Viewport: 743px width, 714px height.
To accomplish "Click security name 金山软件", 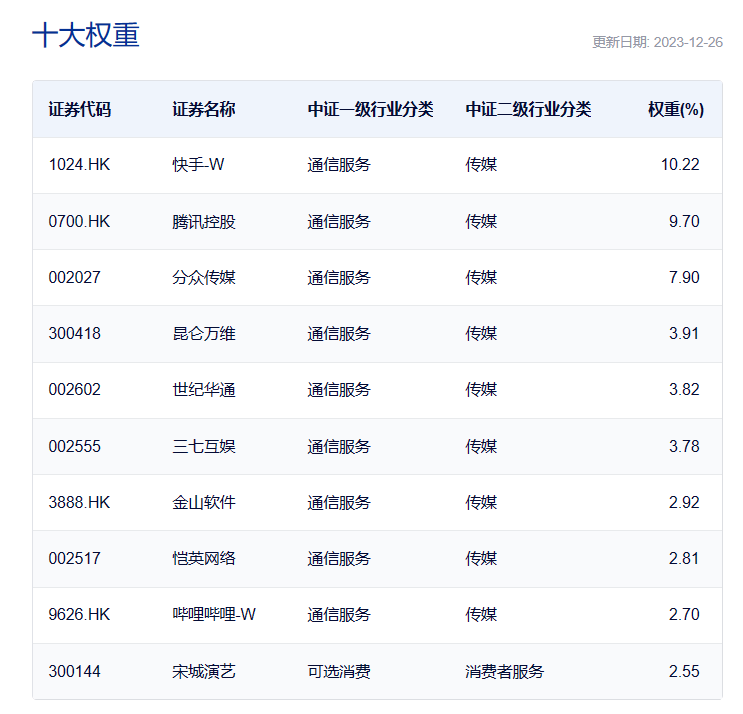I will pos(204,502).
